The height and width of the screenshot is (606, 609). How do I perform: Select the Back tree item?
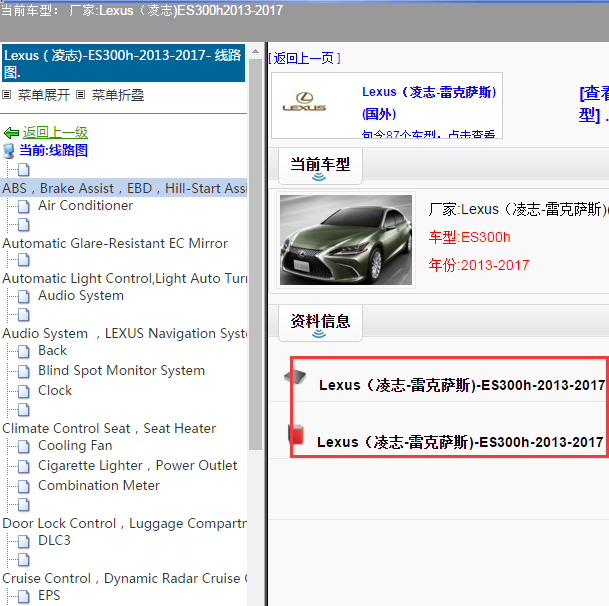[x=52, y=351]
